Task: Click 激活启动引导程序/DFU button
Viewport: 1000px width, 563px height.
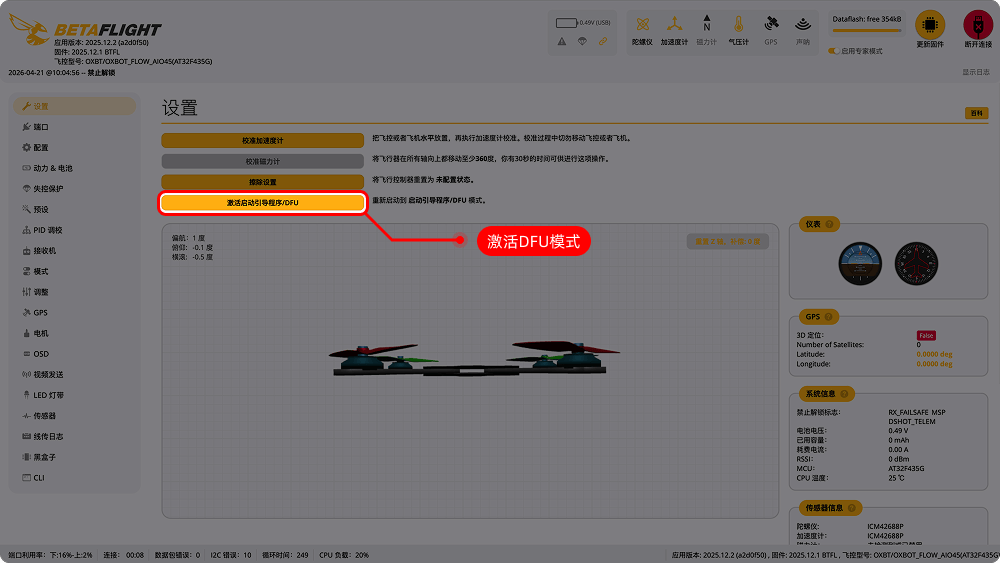Action: 262,203
